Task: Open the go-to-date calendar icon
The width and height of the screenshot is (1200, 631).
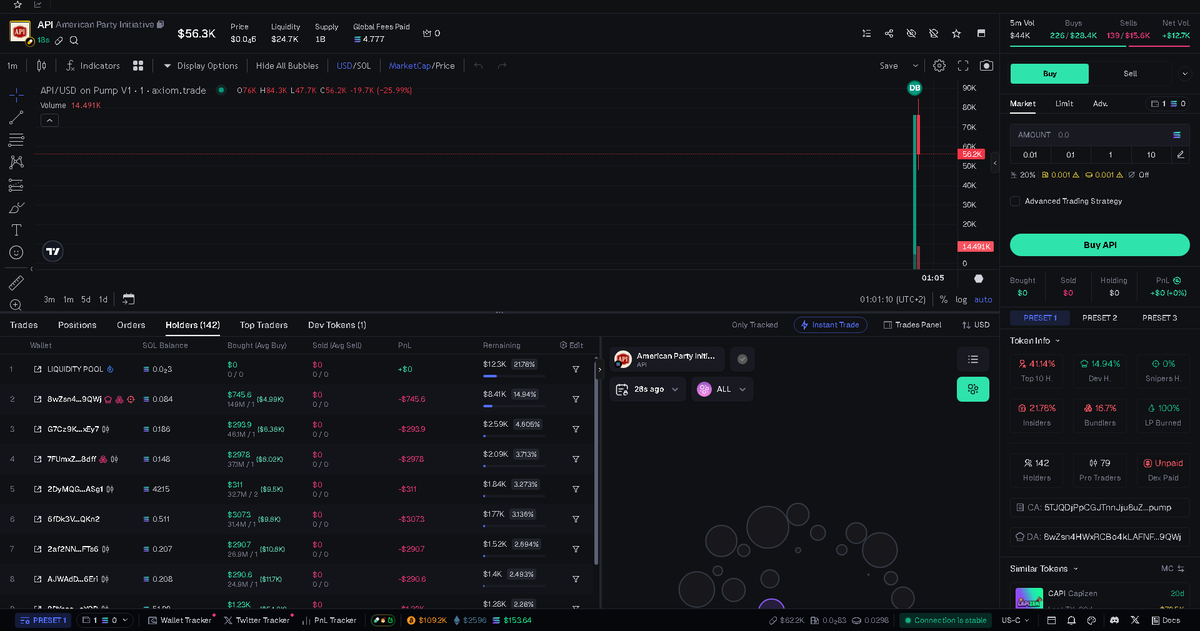Action: point(128,299)
